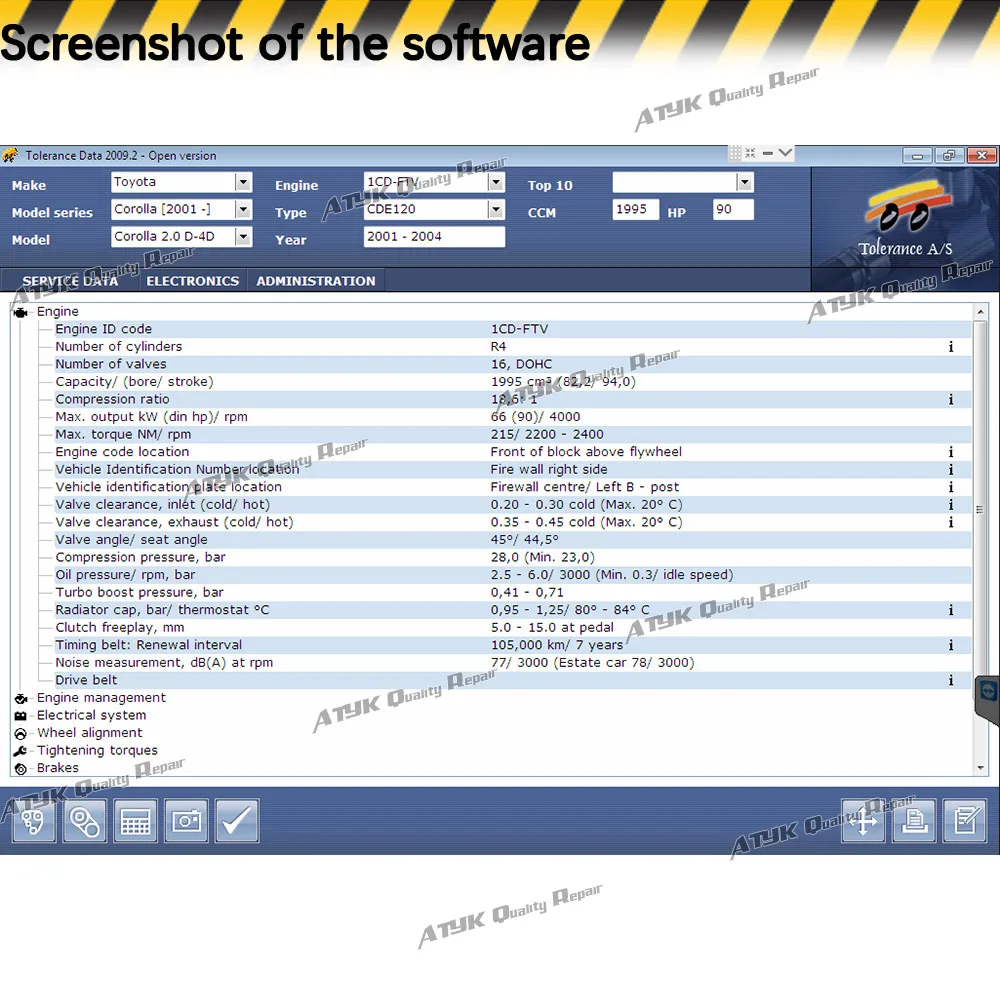The height and width of the screenshot is (1000, 1000).
Task: Click the CCM field showing 1995
Action: click(636, 209)
